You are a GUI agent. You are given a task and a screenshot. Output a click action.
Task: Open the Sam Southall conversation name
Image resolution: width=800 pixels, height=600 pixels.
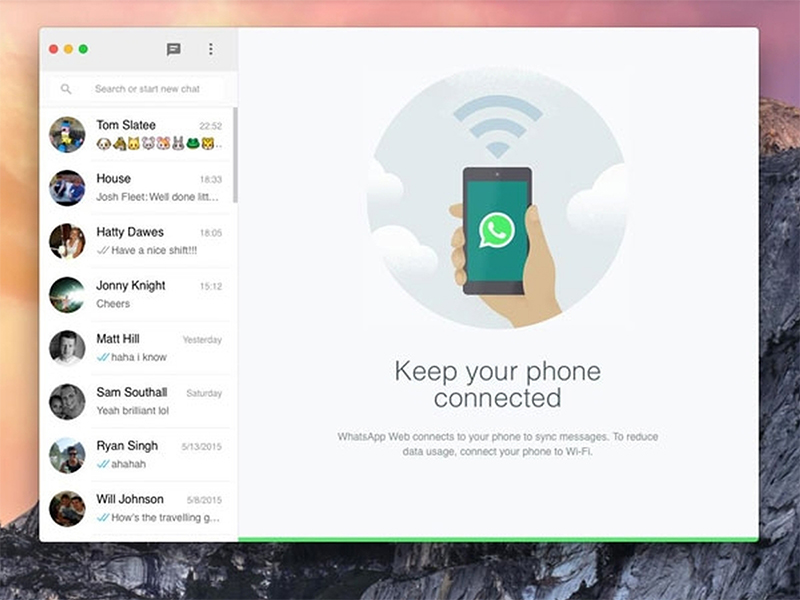[x=132, y=392]
